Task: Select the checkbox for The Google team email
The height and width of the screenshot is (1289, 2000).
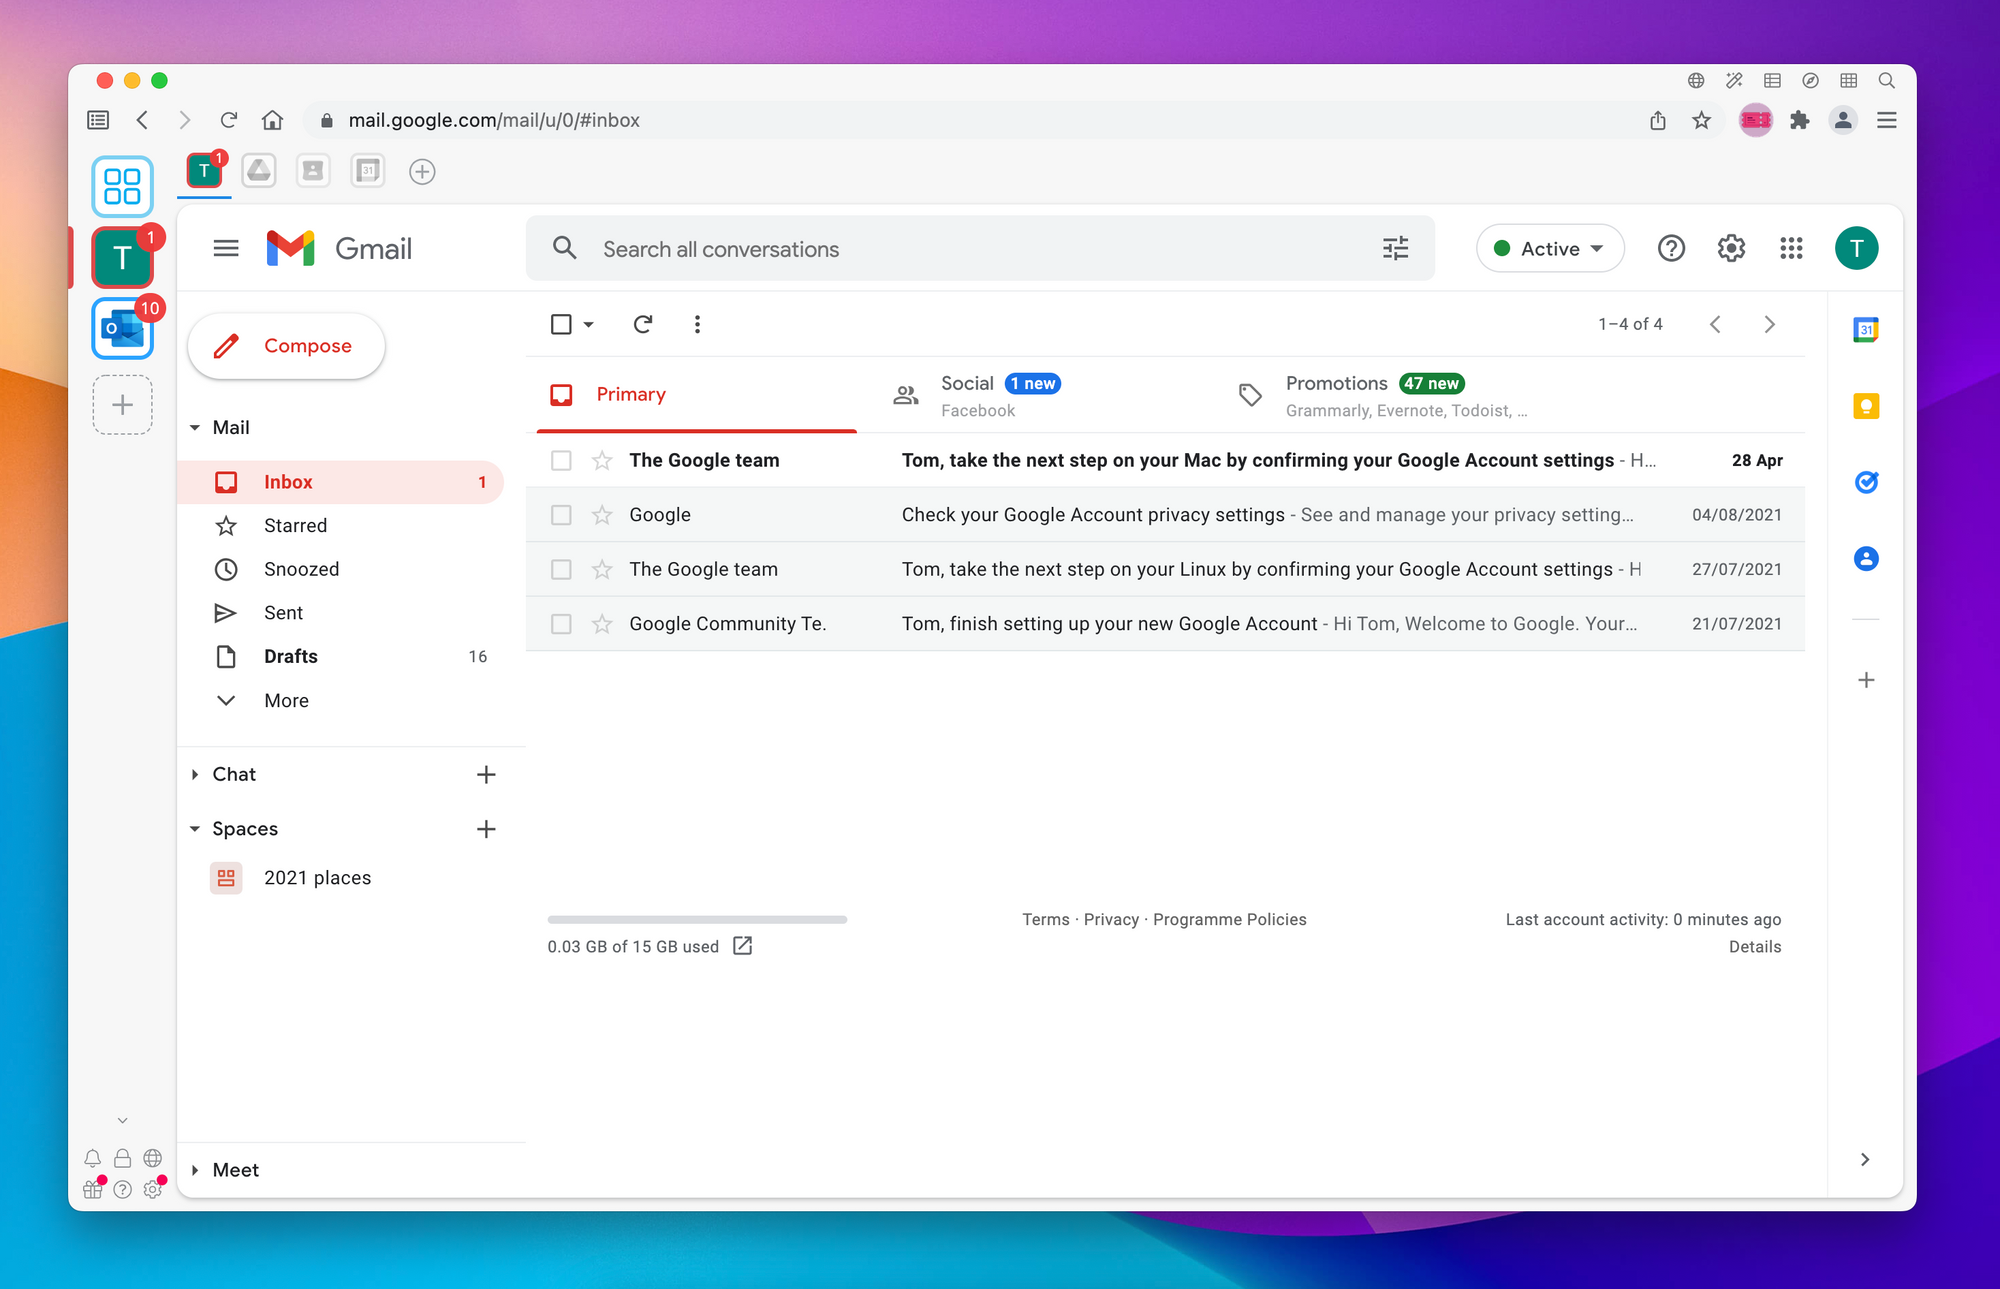Action: point(561,459)
